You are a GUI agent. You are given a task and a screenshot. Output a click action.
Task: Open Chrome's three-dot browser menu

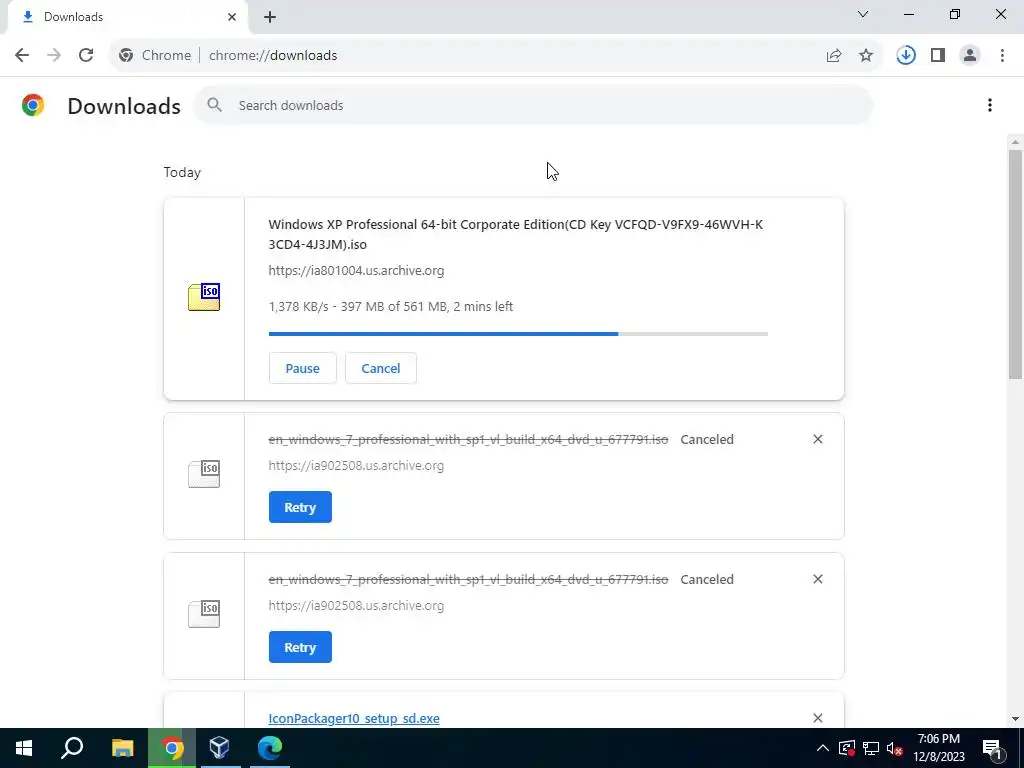1002,56
